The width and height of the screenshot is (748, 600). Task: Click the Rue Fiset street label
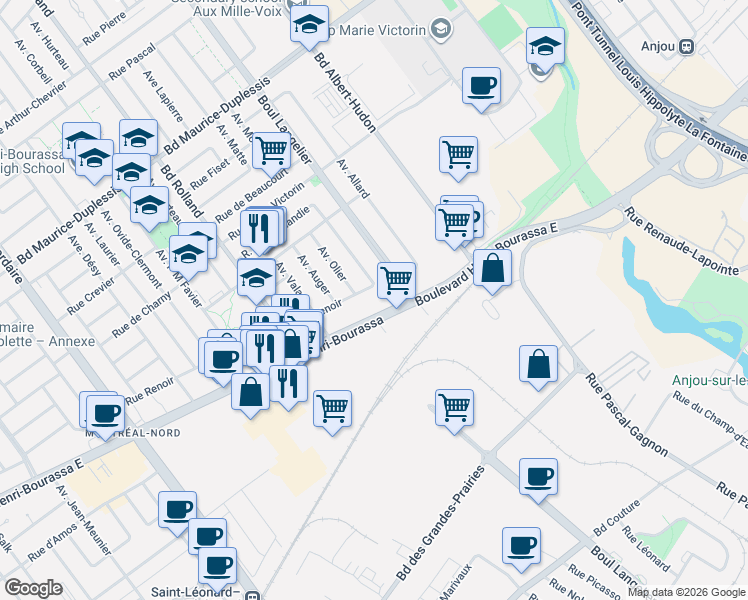(x=209, y=174)
